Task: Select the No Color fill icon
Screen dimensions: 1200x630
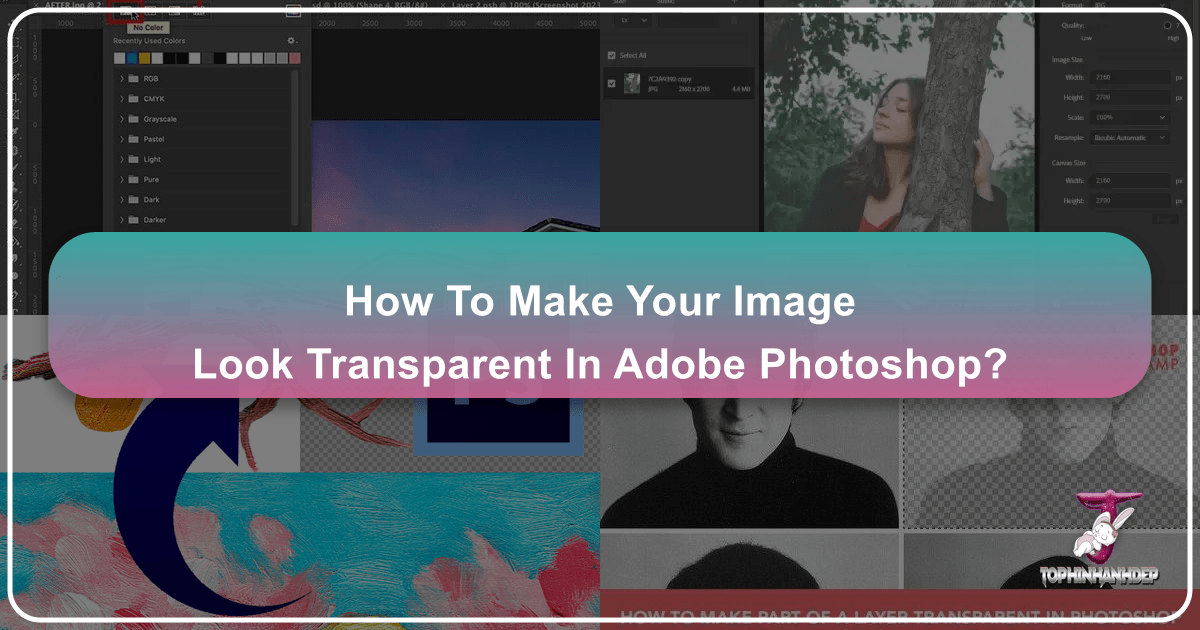Action: coord(124,12)
